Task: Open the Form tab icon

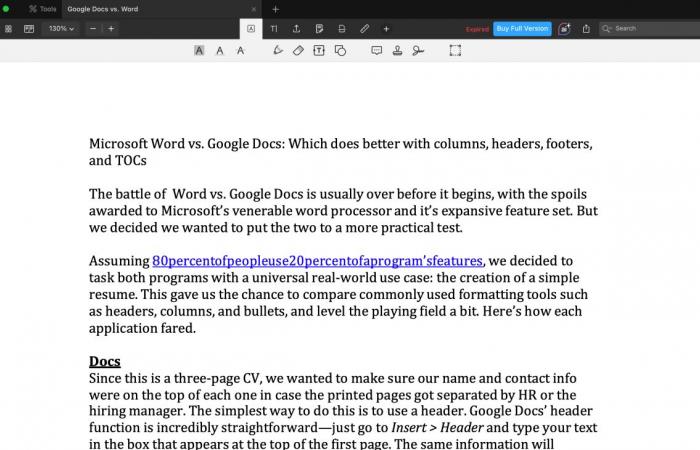Action: (319, 29)
